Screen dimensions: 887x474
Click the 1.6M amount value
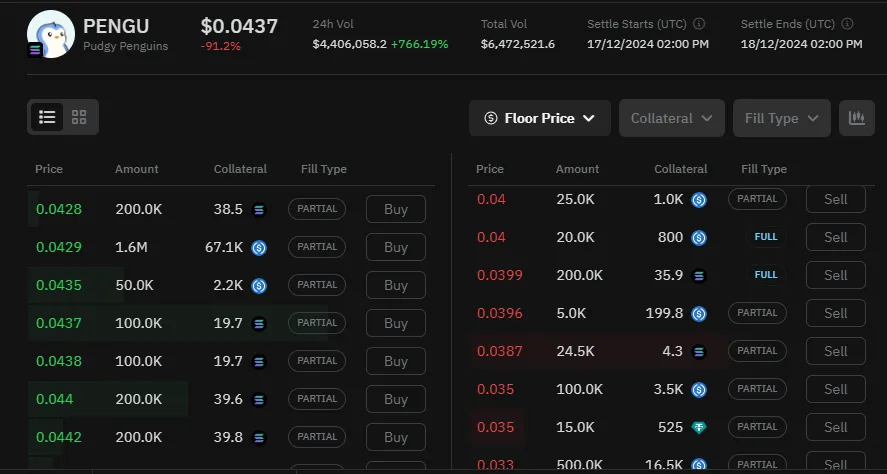tap(131, 247)
